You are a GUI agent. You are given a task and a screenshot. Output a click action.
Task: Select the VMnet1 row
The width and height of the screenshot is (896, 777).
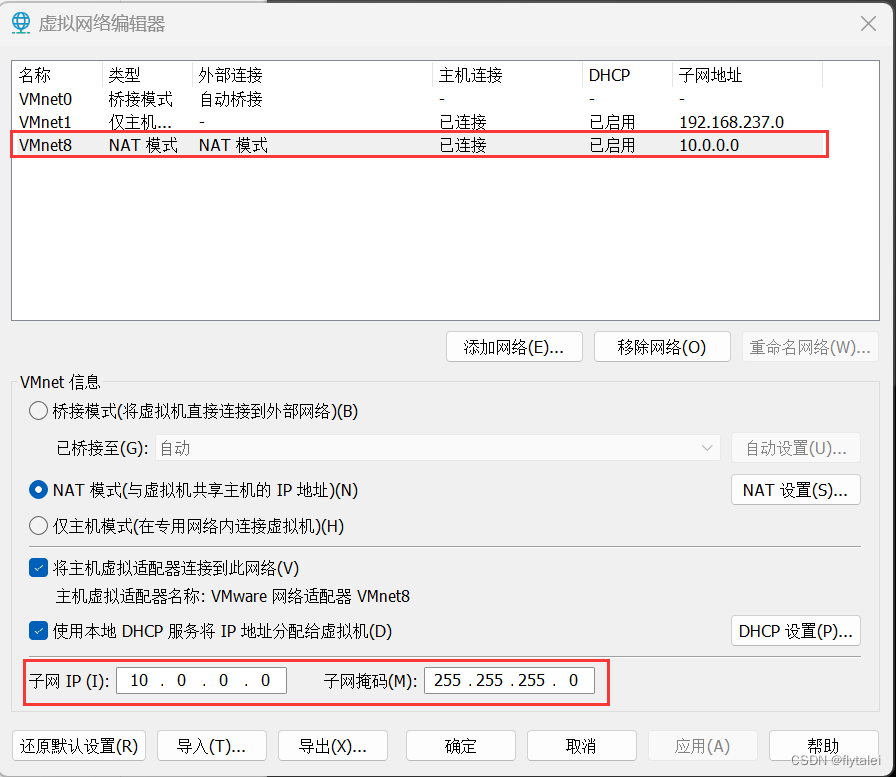pos(419,122)
